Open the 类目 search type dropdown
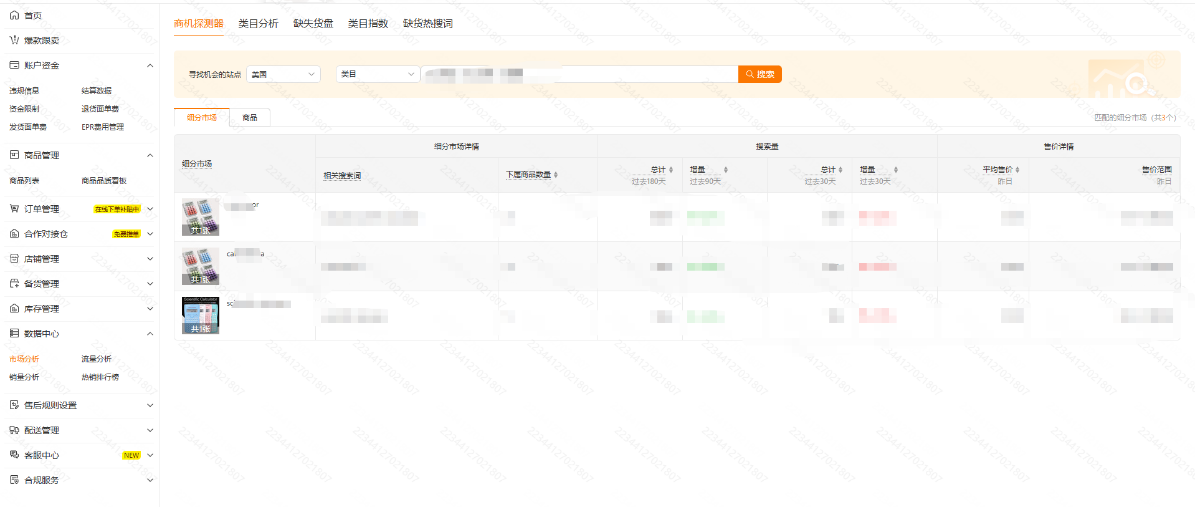The width and height of the screenshot is (1195, 507). [377, 74]
